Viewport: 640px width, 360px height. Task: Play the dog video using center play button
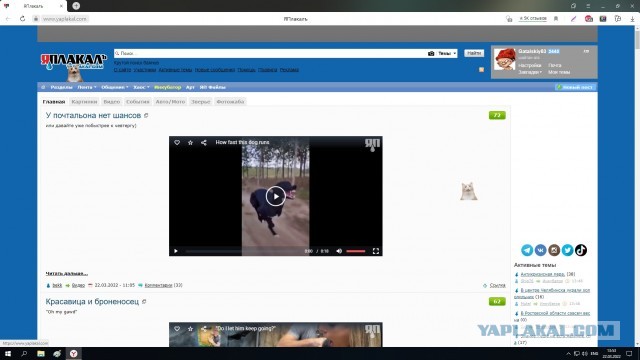click(276, 196)
